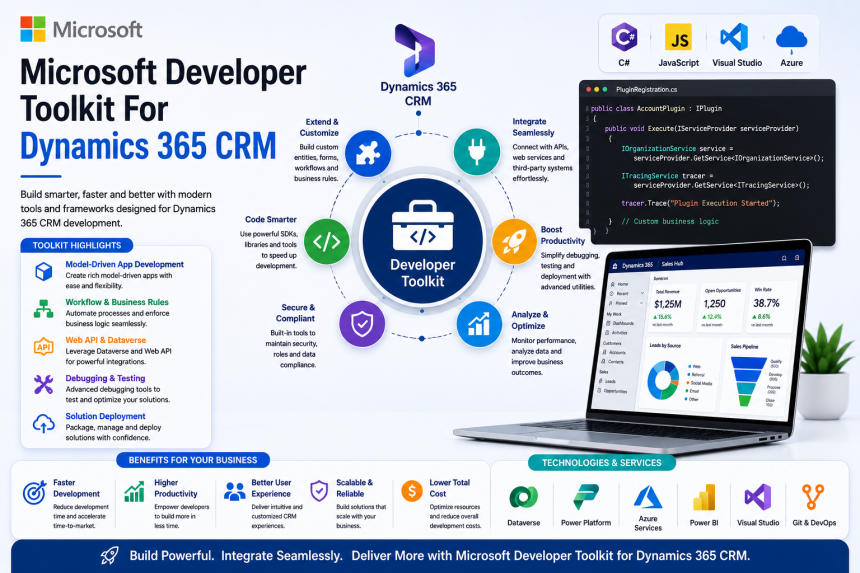The width and height of the screenshot is (860, 573).
Task: Click the Sales Pipeline funnel chart
Action: pos(748,381)
